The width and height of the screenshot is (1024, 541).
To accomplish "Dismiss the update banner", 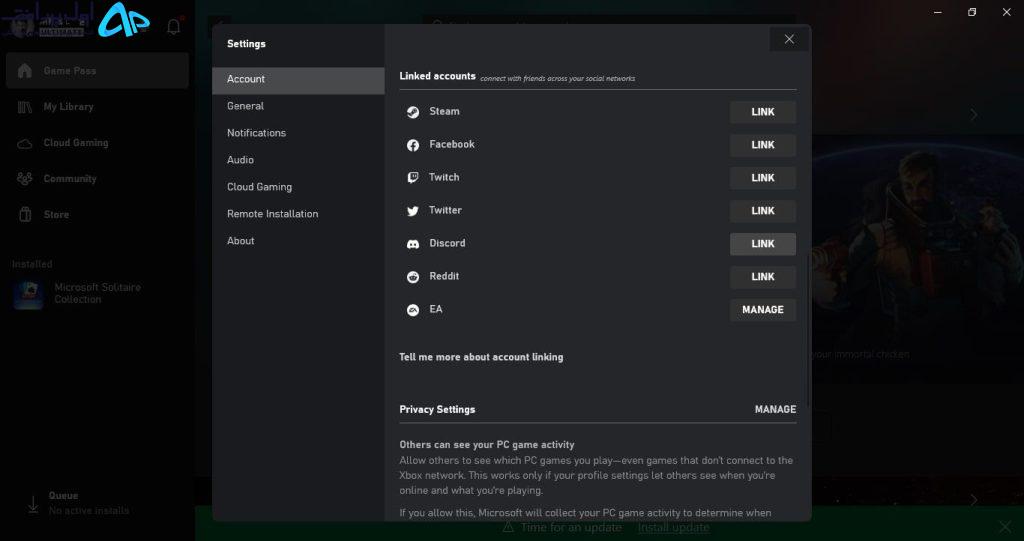I will point(1005,527).
